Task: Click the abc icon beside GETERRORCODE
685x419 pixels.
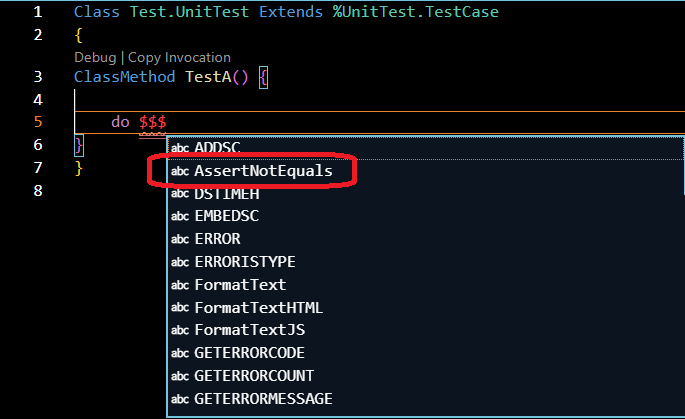Action: coord(180,353)
